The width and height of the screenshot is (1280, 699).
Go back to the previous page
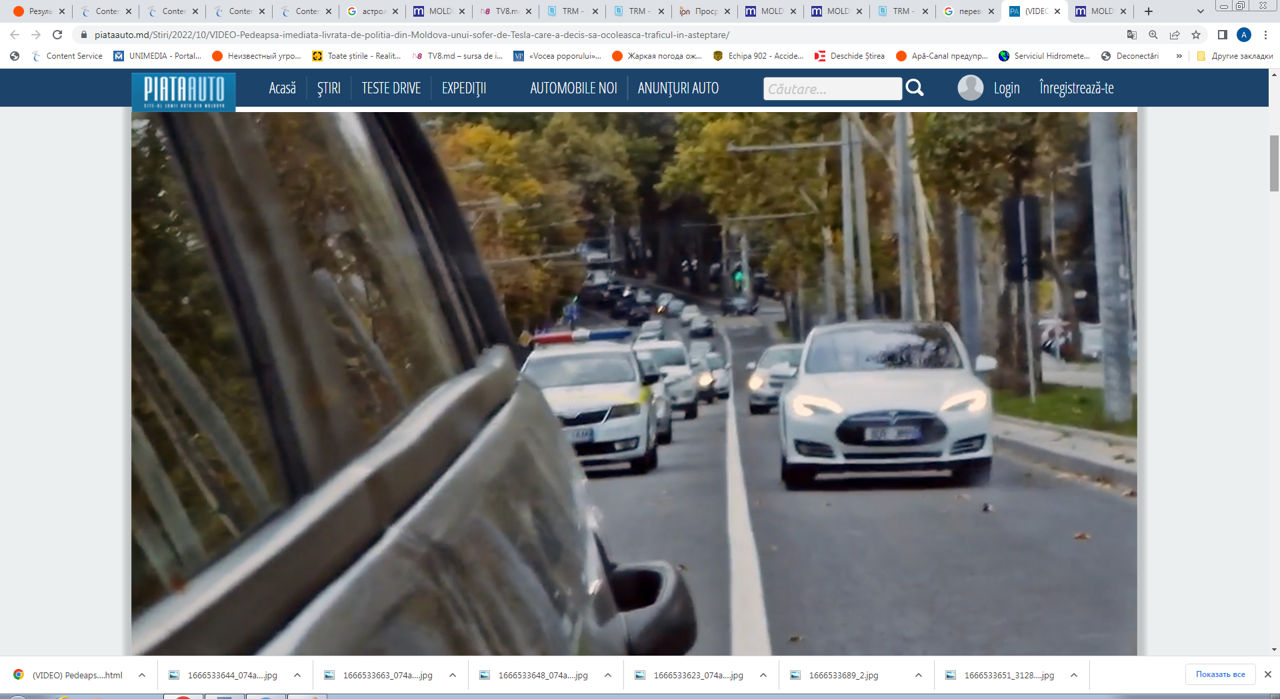[14, 34]
